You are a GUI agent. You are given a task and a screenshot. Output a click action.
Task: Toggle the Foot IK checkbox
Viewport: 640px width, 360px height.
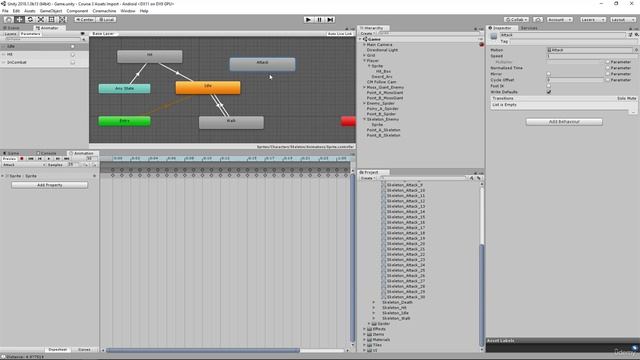tap(549, 86)
